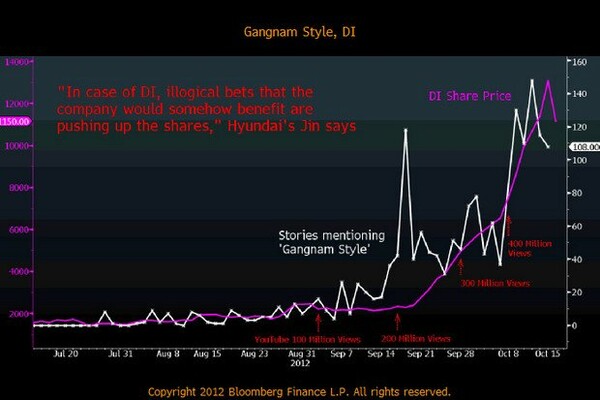
Task: Click the tallest white spike near Sep 19
Action: pos(405,130)
